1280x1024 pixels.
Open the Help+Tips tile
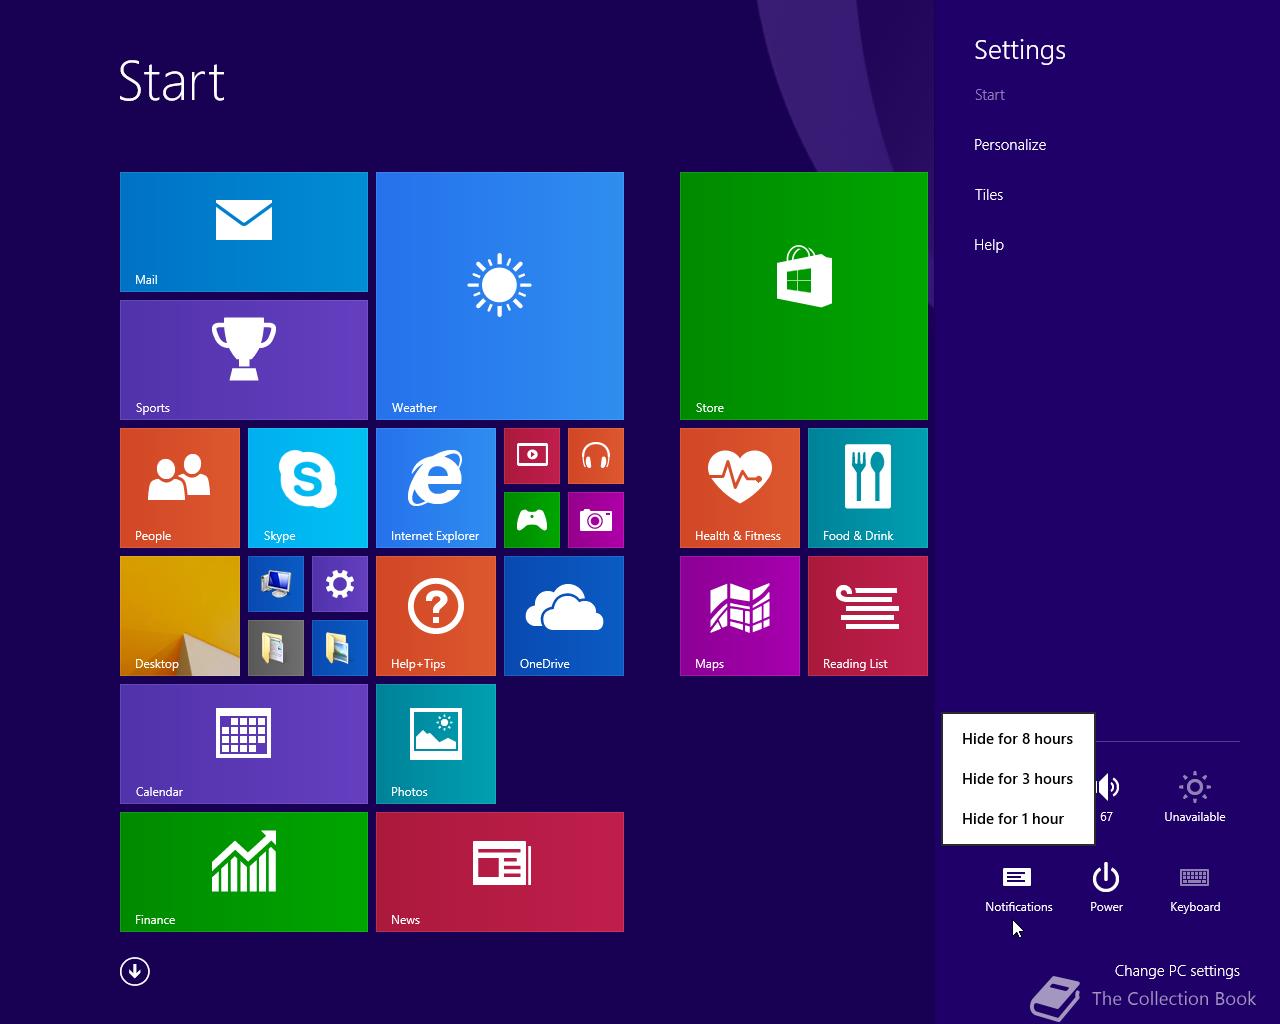[x=436, y=616]
